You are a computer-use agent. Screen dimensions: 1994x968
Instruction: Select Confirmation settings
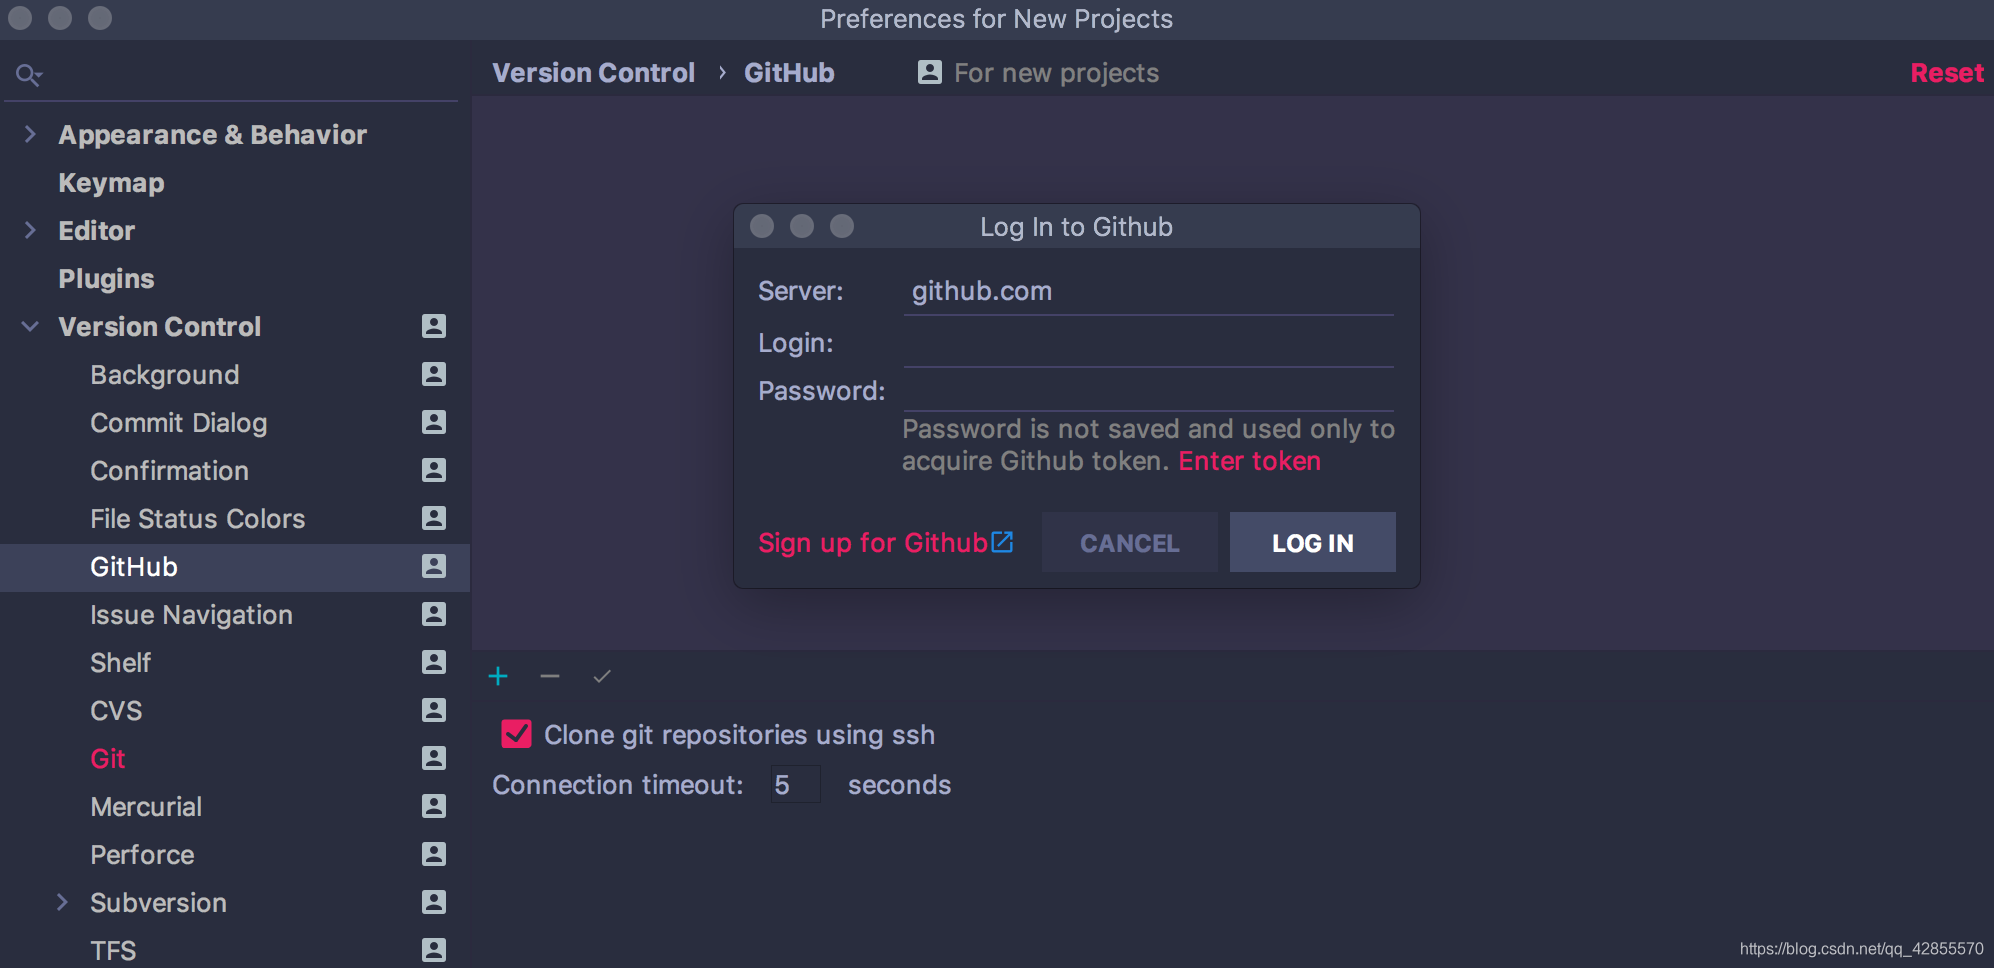click(169, 471)
